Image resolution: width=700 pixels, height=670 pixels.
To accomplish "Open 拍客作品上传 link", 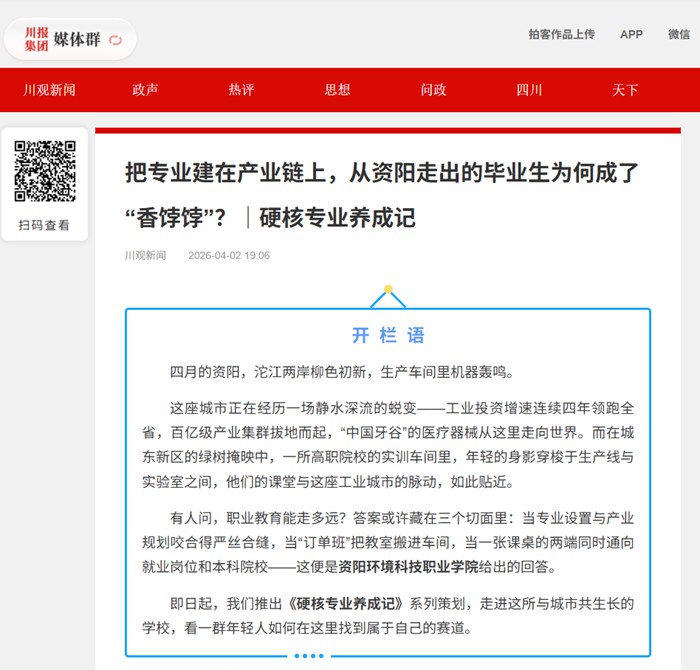I will [562, 34].
